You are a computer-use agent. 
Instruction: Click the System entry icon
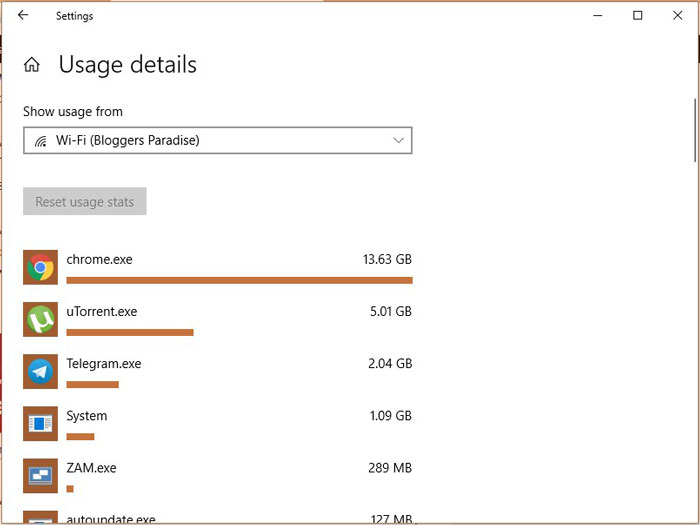tap(41, 424)
